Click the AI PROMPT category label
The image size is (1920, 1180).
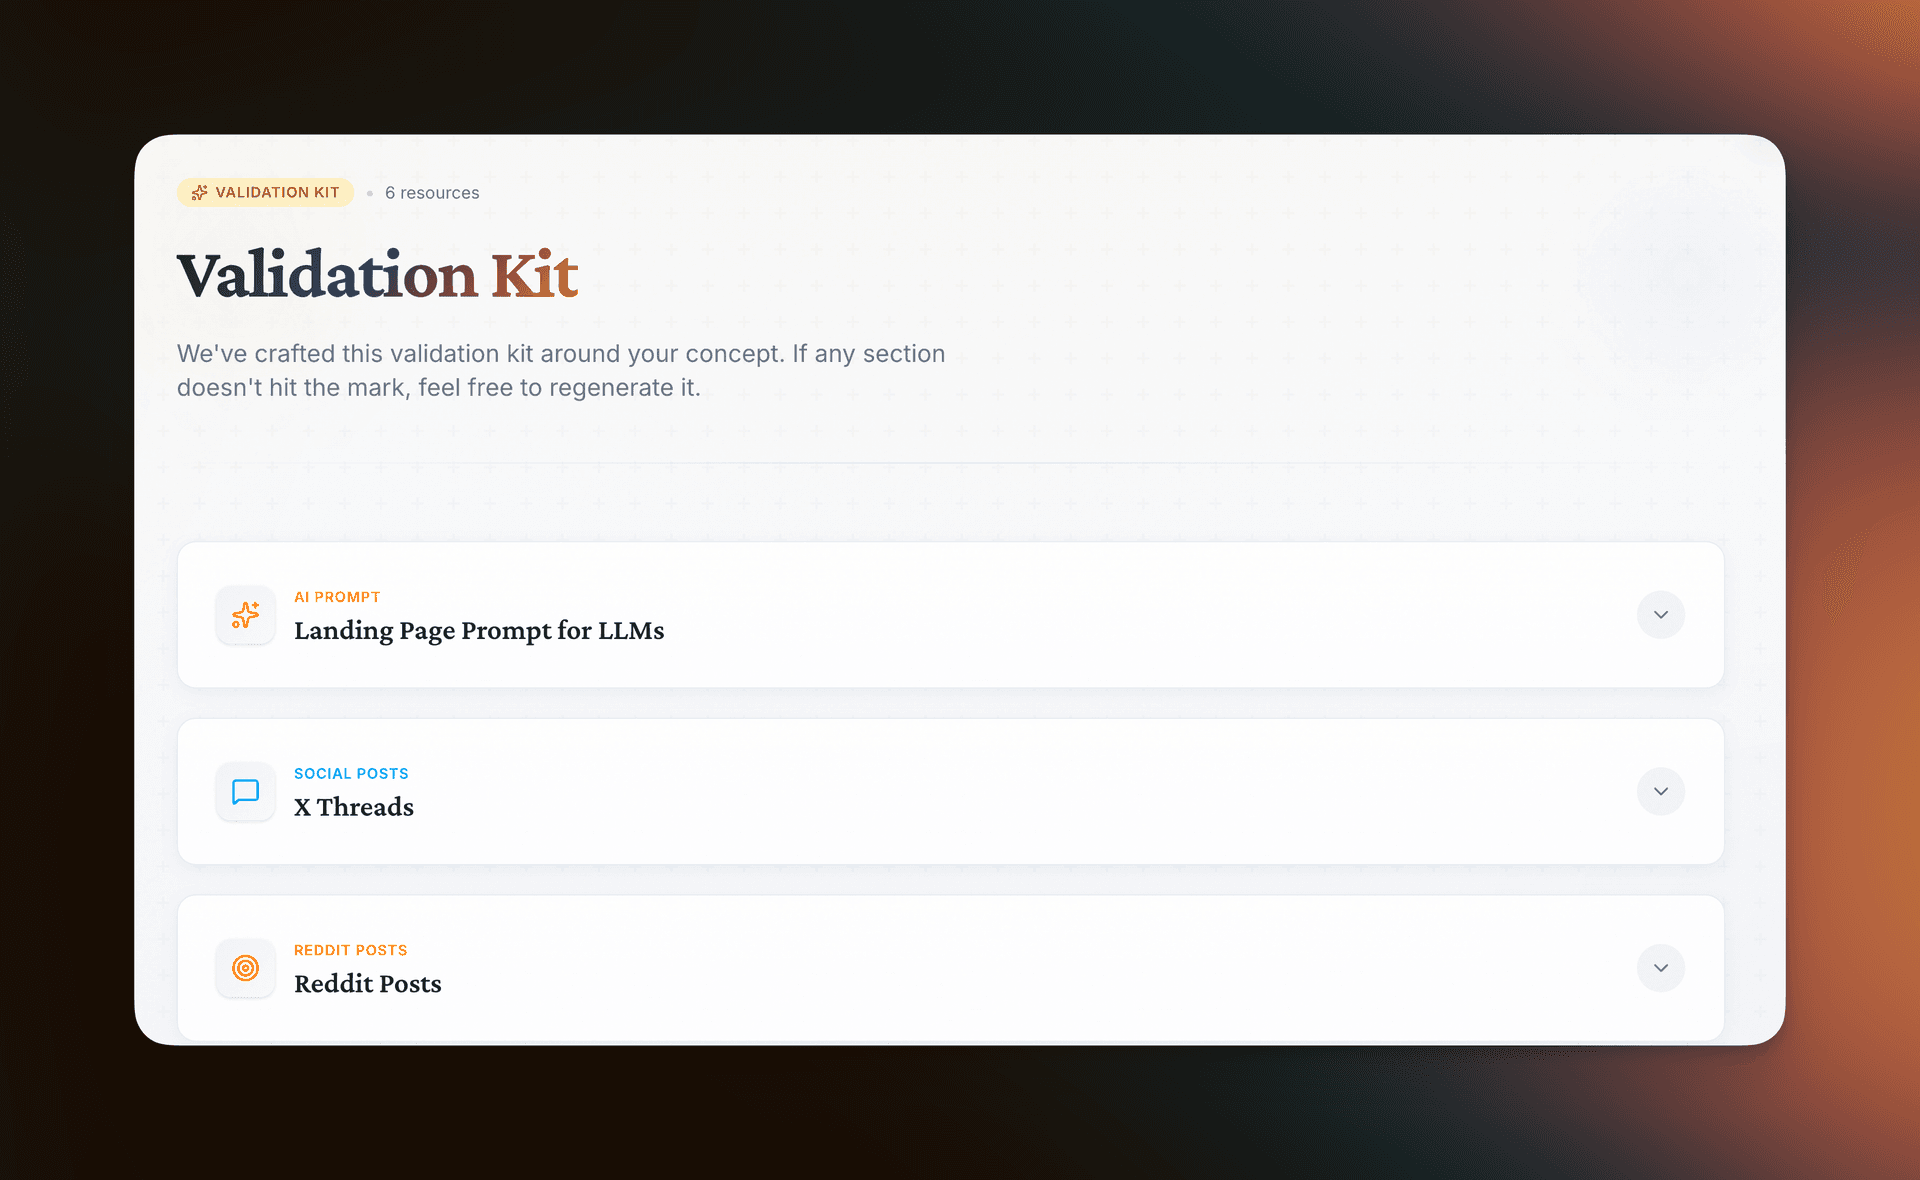(337, 596)
